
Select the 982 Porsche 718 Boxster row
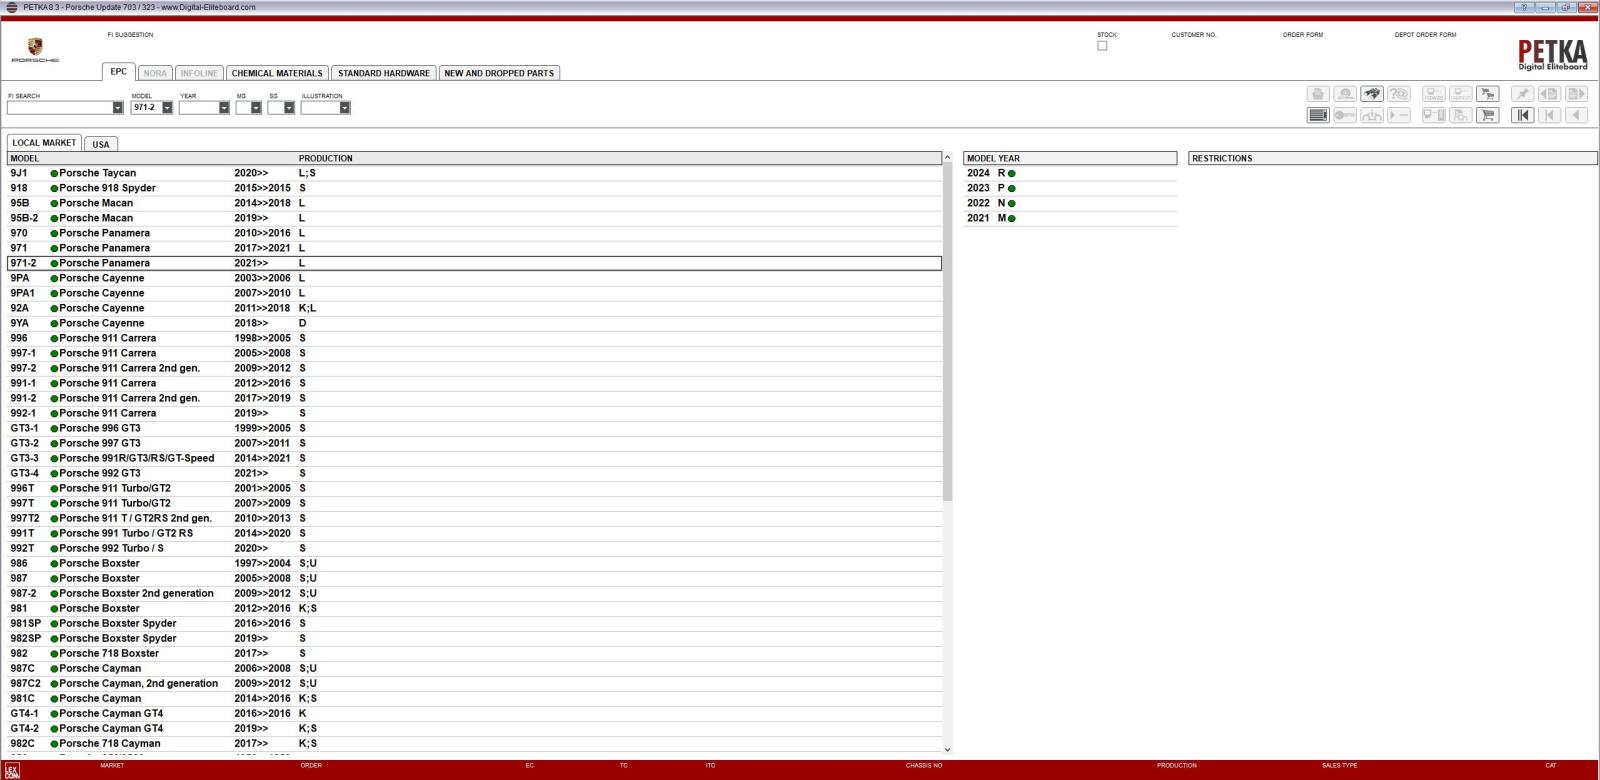click(474, 653)
